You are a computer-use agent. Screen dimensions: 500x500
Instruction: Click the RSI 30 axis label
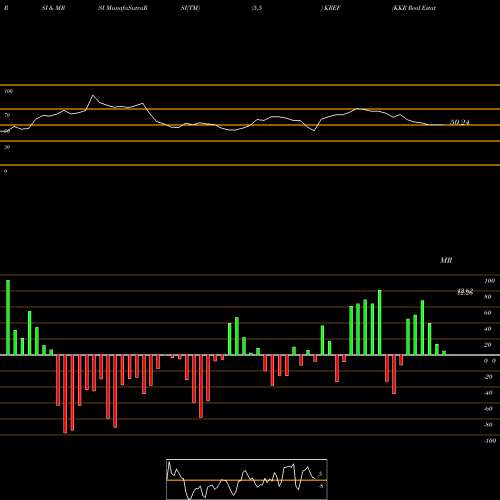click(x=7, y=147)
